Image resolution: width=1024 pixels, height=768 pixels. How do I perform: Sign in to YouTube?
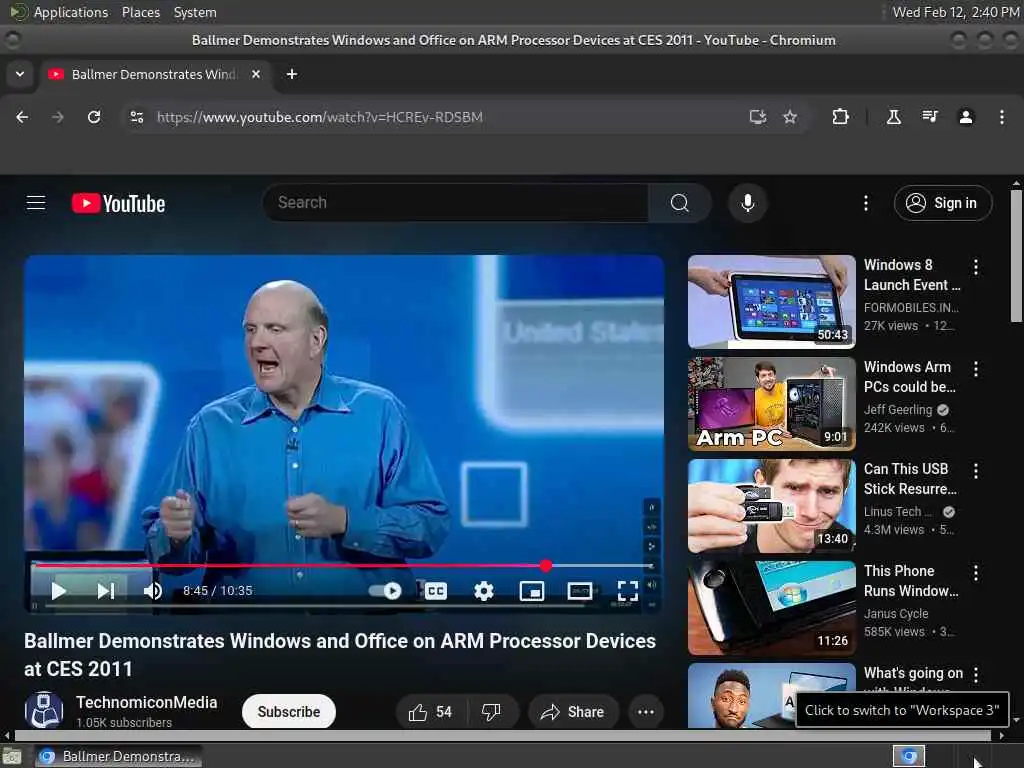943,203
